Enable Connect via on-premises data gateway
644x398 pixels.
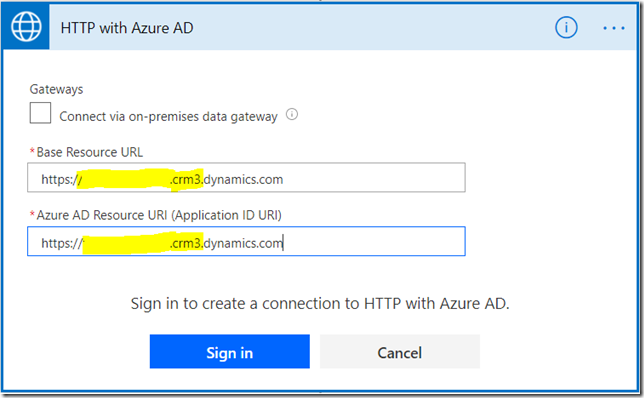click(40, 113)
